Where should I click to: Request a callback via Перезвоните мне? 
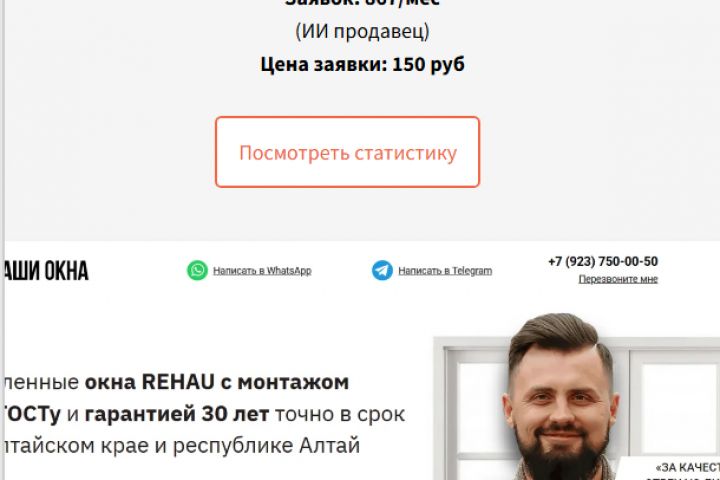(618, 279)
